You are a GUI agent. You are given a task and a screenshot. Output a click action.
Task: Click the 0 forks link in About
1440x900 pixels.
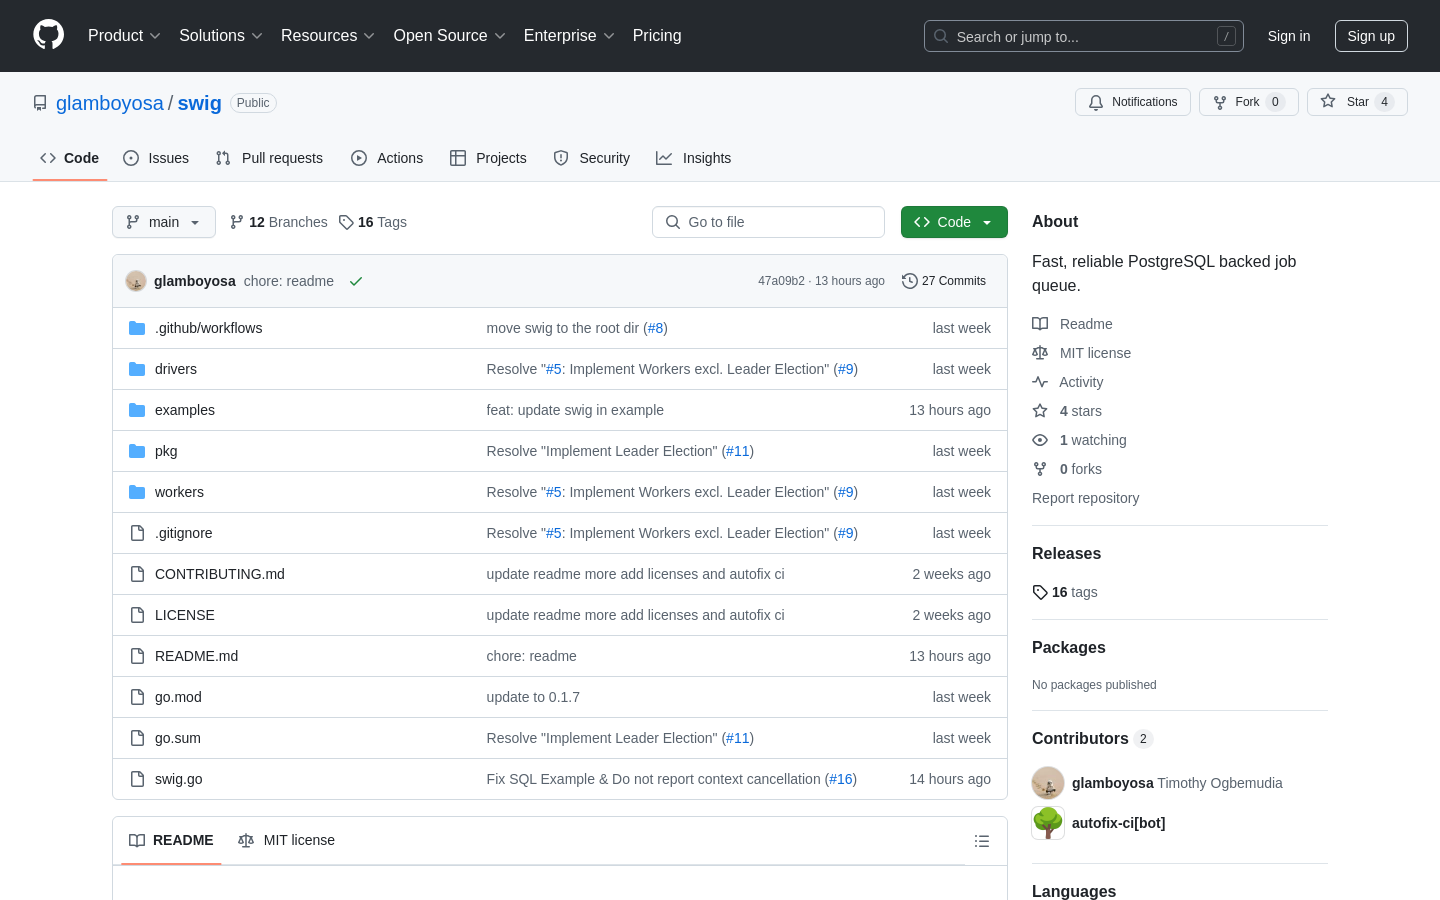point(1080,469)
